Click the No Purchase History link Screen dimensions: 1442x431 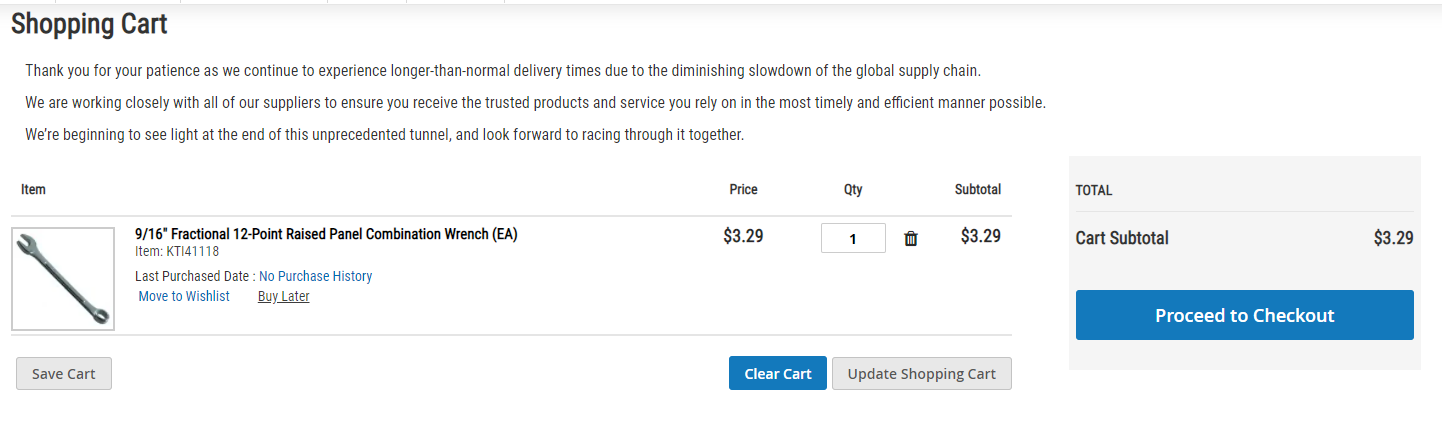(x=315, y=276)
